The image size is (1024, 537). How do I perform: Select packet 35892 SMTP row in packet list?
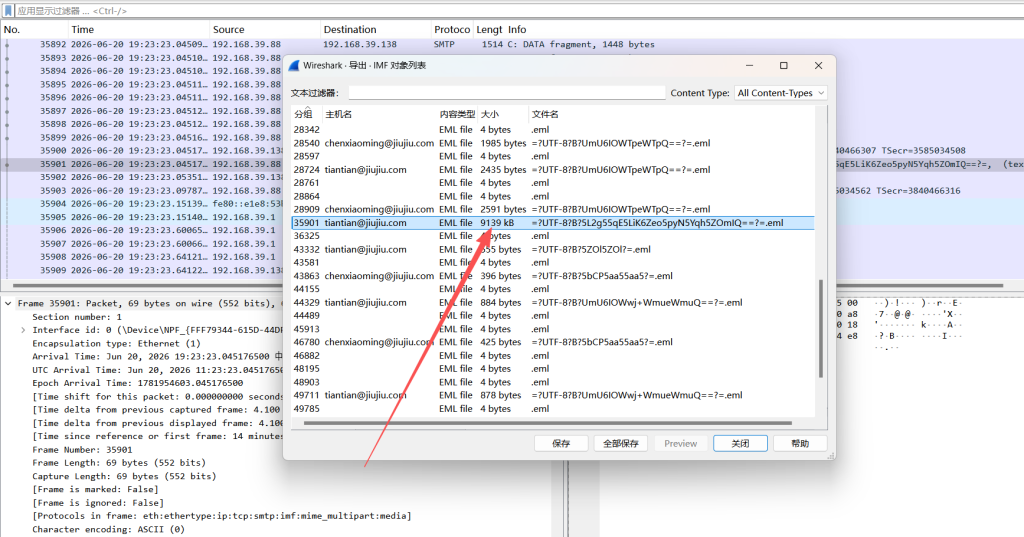pyautogui.click(x=512, y=44)
